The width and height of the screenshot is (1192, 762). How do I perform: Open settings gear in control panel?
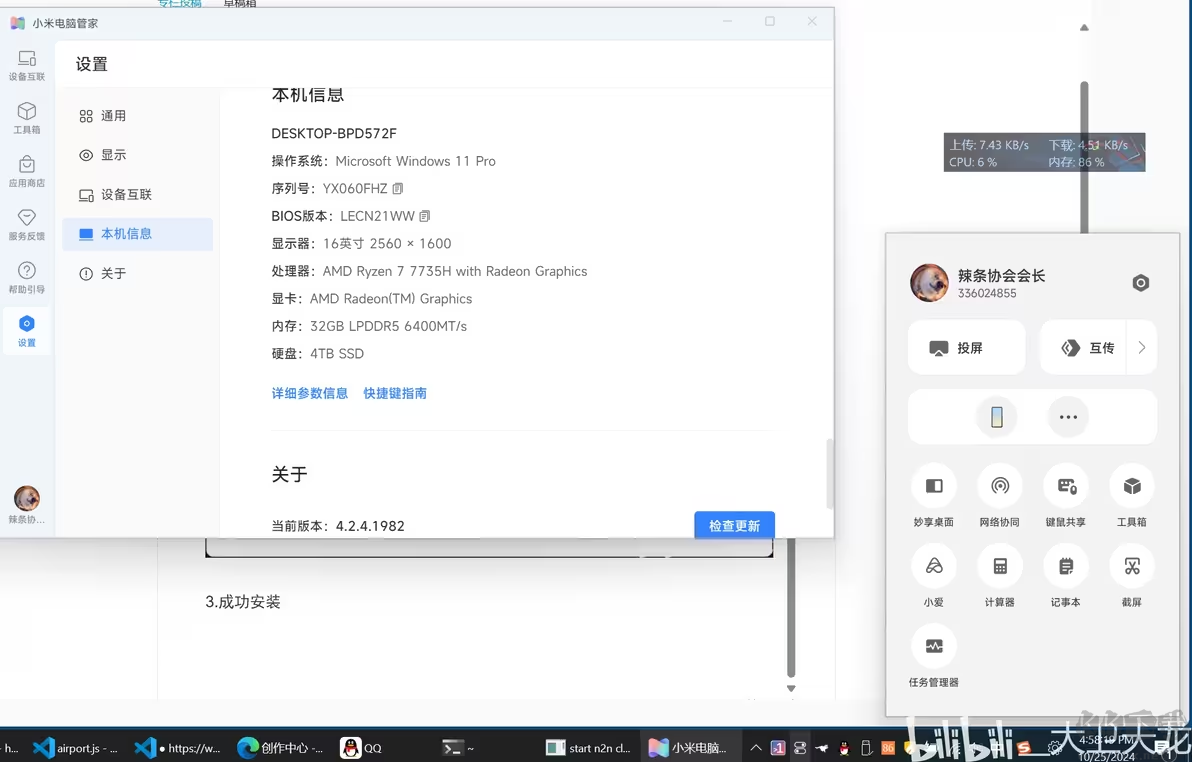1140,283
